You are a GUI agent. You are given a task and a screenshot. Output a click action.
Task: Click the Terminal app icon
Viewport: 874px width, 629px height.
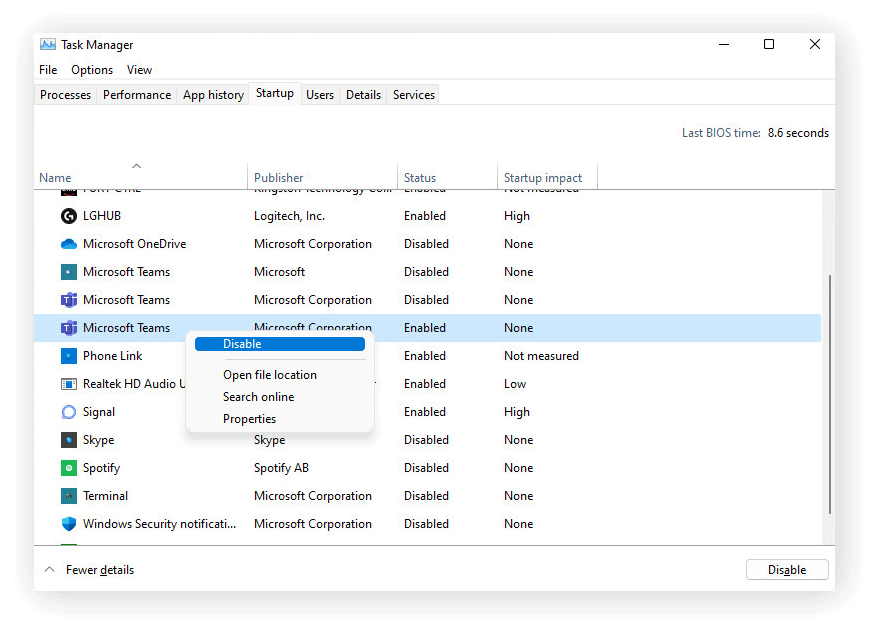[68, 495]
